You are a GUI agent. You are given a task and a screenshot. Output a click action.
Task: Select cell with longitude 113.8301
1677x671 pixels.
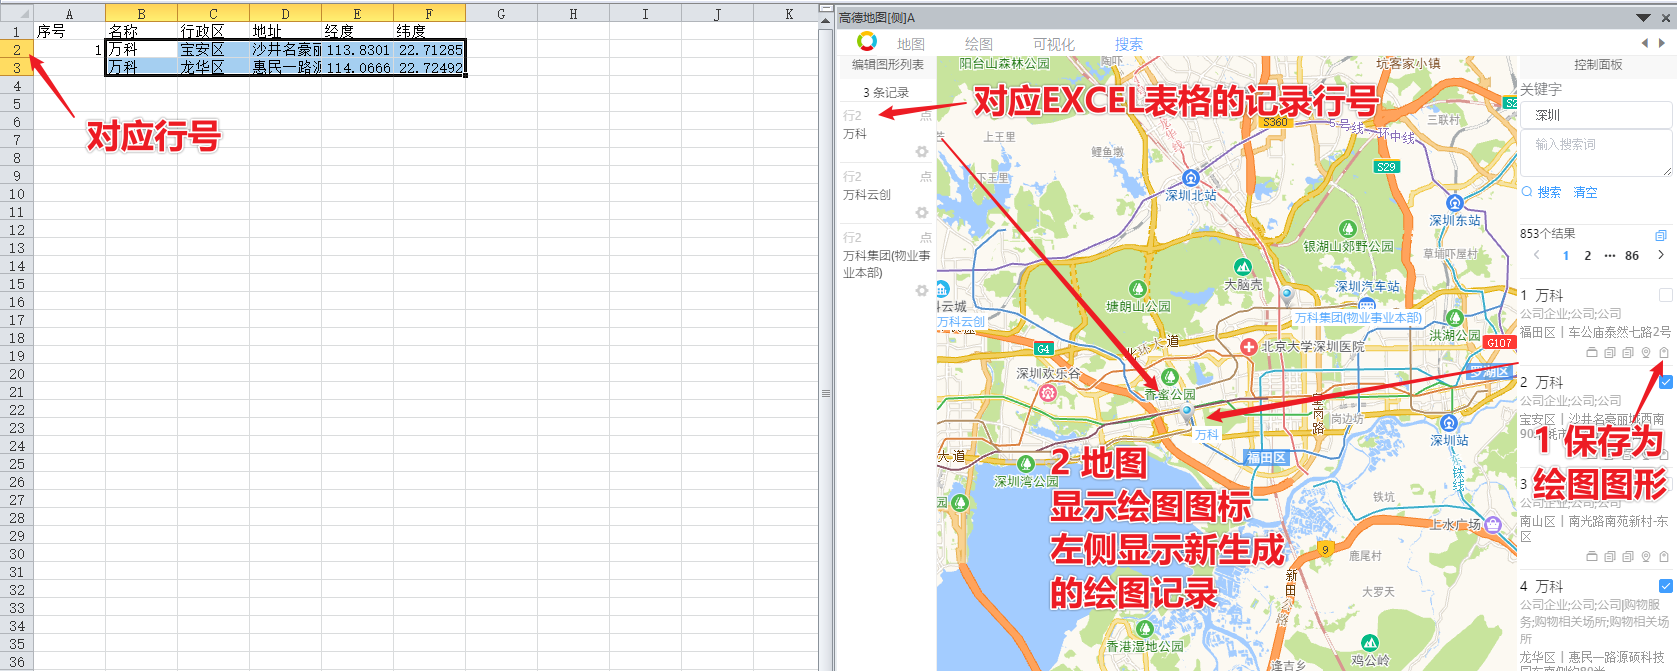tap(357, 49)
